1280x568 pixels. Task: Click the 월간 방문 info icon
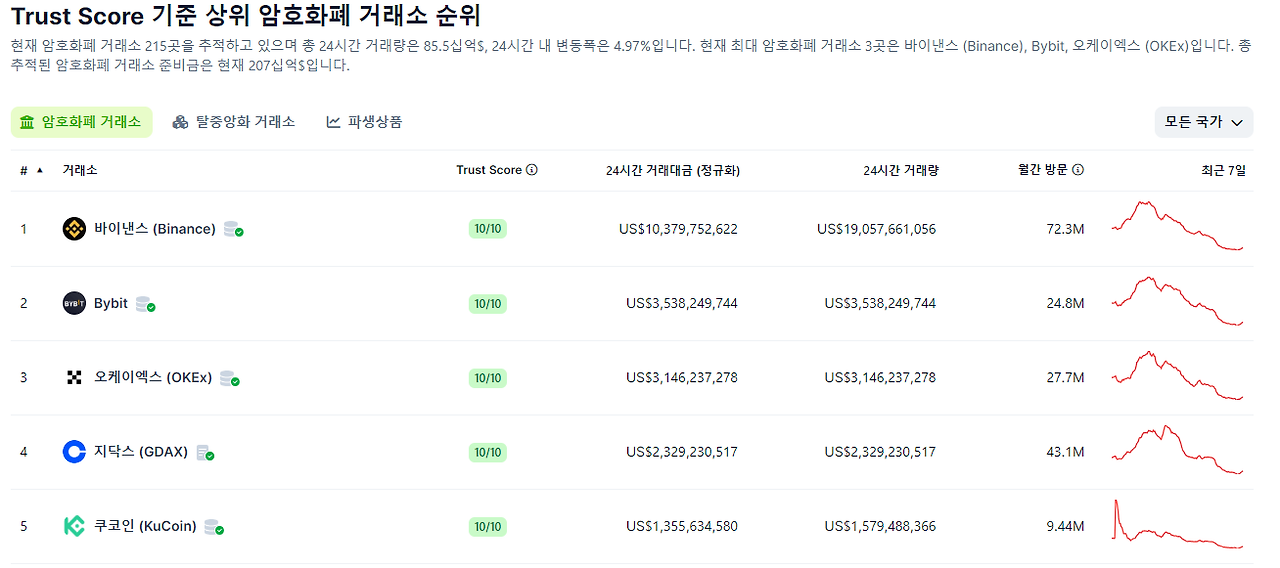1078,170
